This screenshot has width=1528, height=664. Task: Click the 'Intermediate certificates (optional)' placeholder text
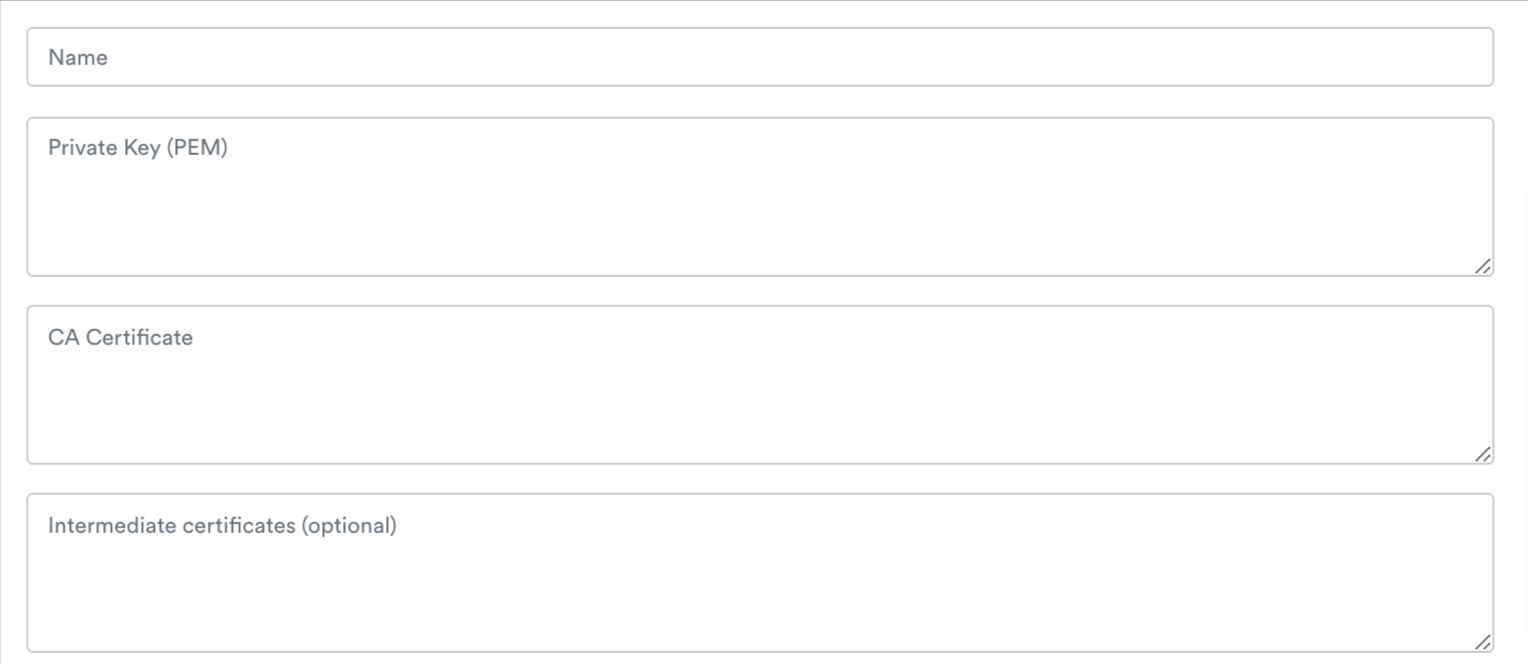[222, 526]
